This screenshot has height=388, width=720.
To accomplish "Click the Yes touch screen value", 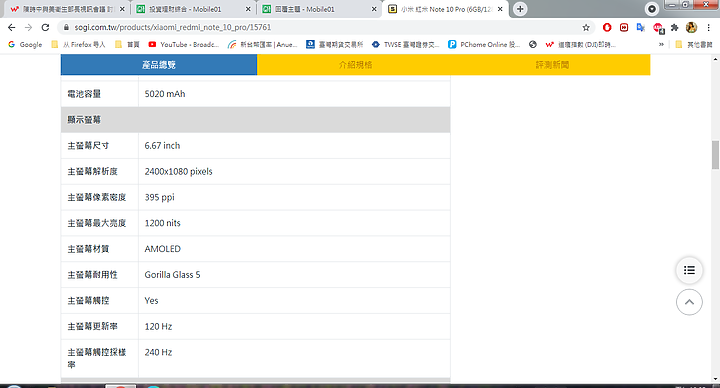I will [151, 301].
